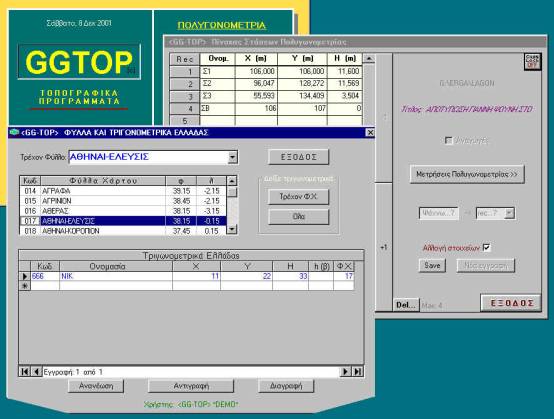554x419 pixels.
Task: Click the ΝΙΚ name cell
Action: 116,276
